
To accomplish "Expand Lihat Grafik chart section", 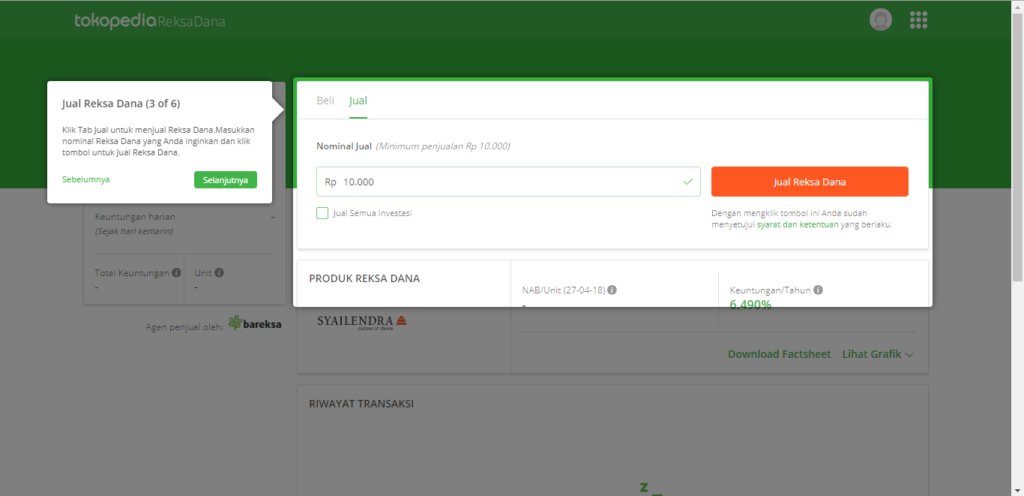I will point(878,354).
